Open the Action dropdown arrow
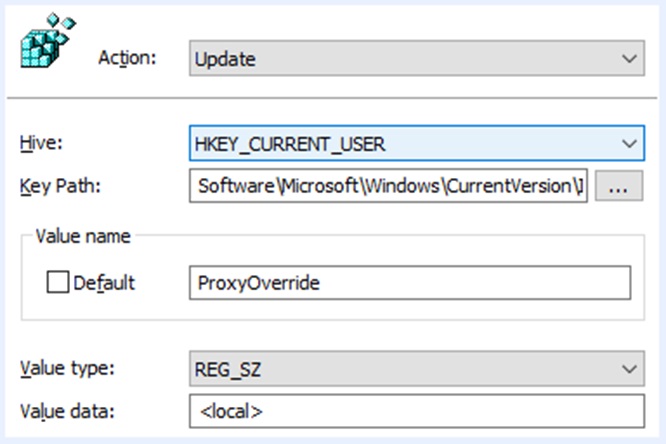 click(629, 59)
